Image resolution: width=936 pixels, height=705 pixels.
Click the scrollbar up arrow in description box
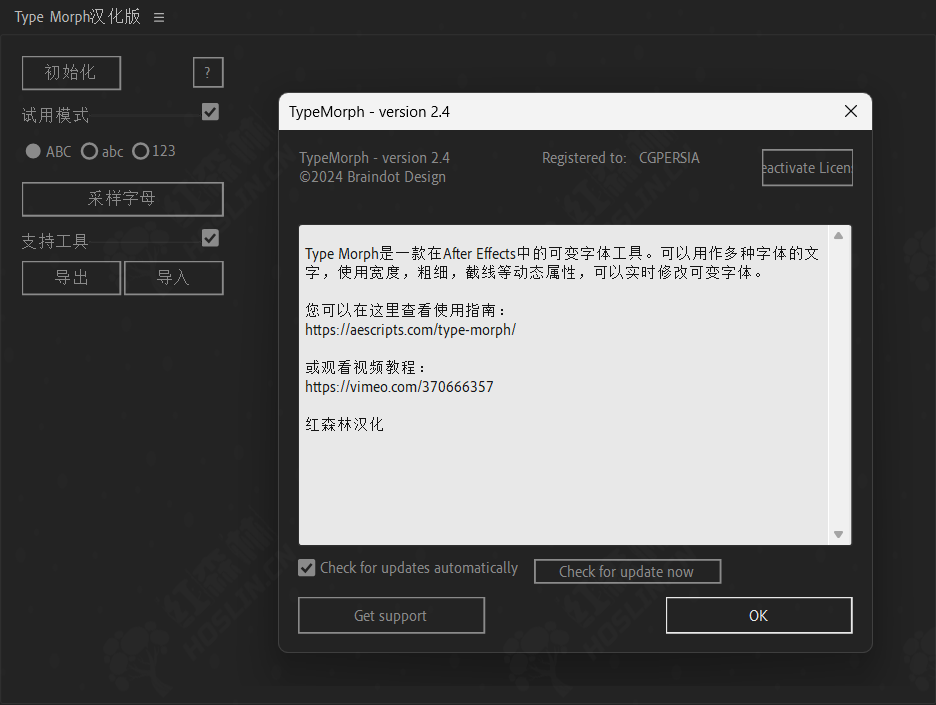(838, 236)
